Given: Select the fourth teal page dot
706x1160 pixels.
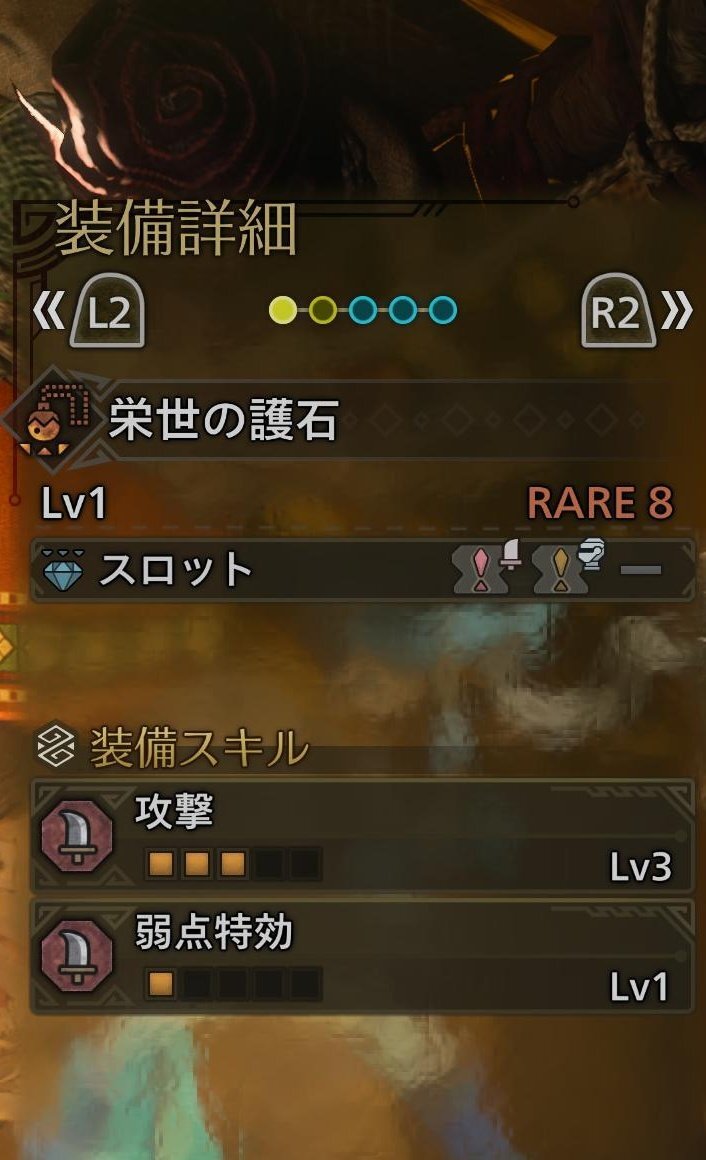Looking at the screenshot, I should tap(402, 310).
